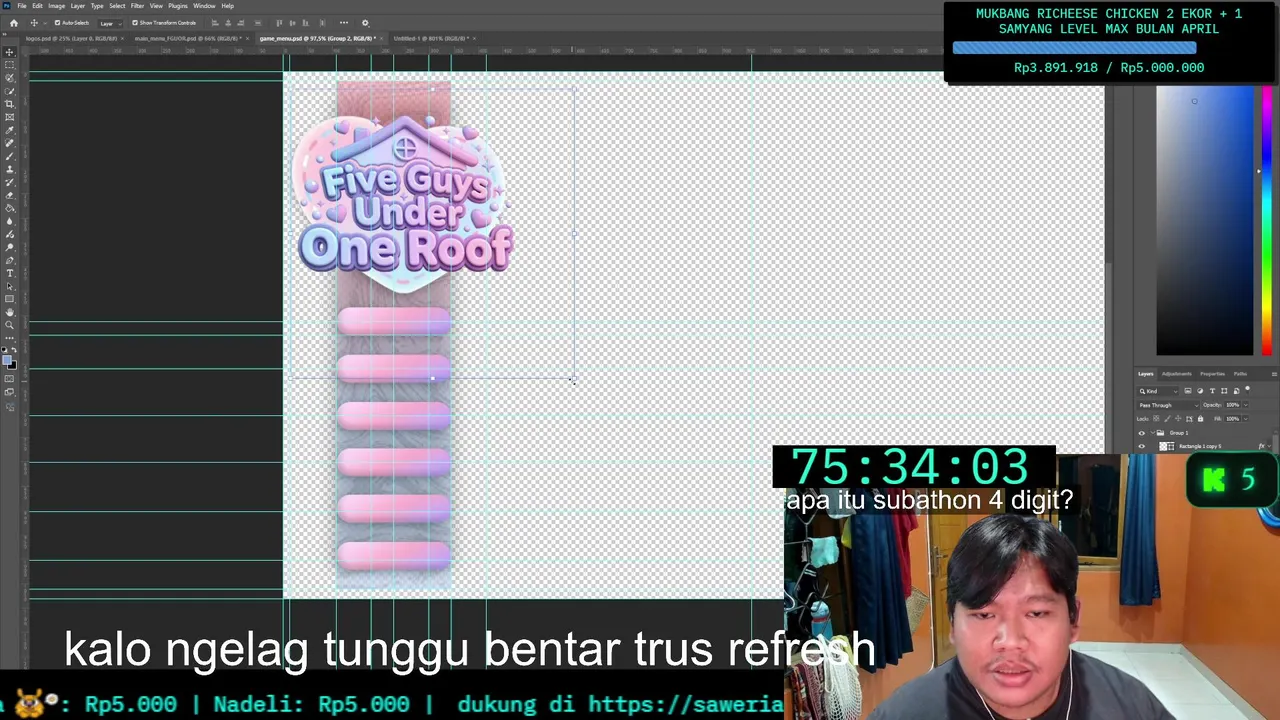Open the Move tool preset picker arrow
The height and width of the screenshot is (720, 1280).
[x=45, y=23]
